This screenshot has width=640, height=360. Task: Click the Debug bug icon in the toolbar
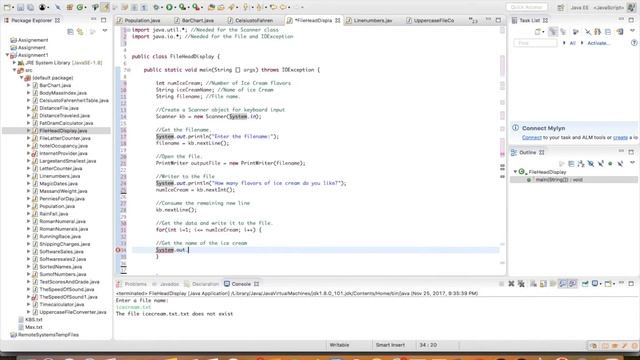pyautogui.click(x=156, y=7)
